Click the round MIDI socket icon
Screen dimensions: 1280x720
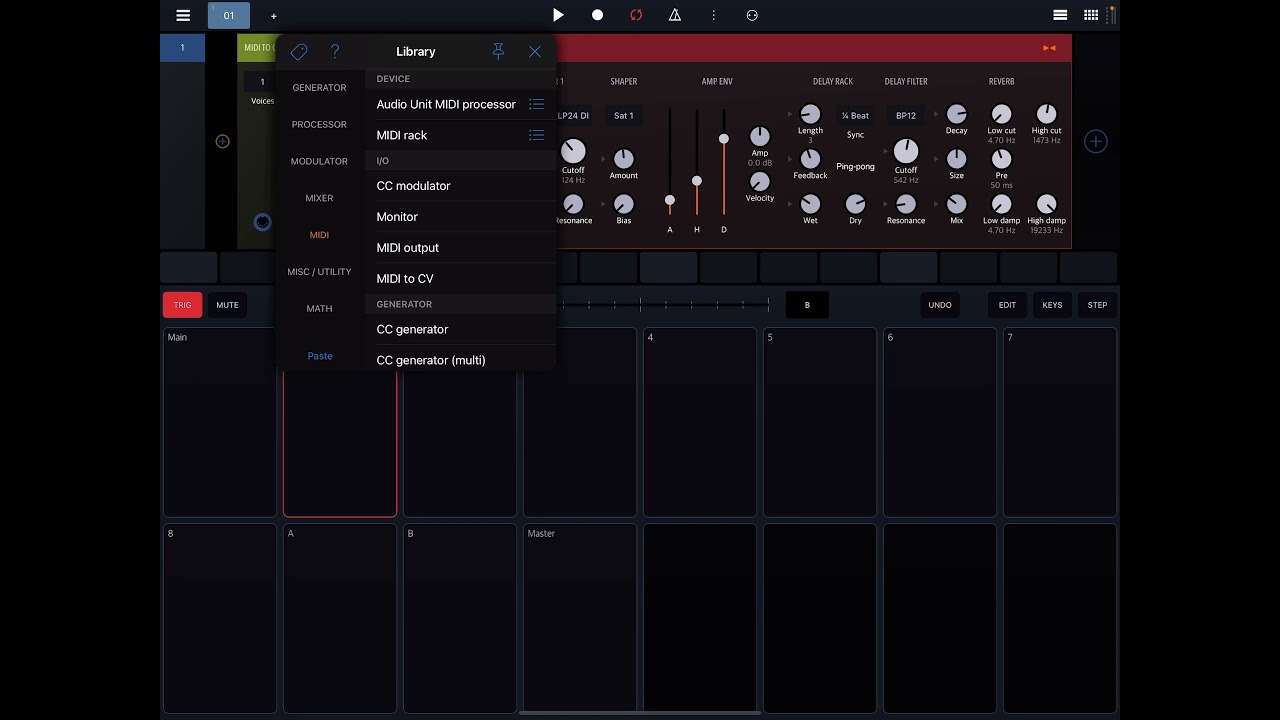pos(752,15)
